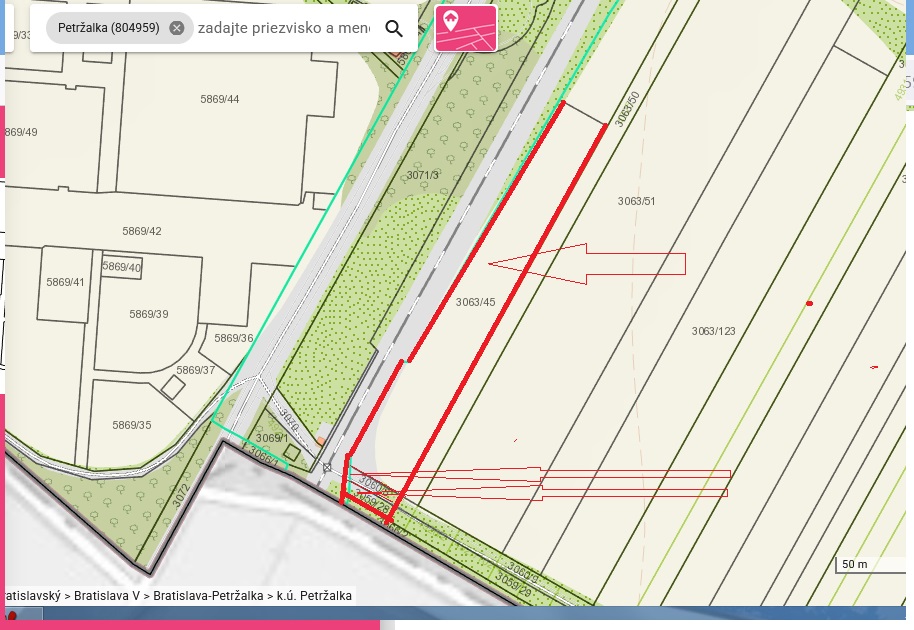
Task: Remove the Petržalka (804959) filter chip
Action: point(177,28)
